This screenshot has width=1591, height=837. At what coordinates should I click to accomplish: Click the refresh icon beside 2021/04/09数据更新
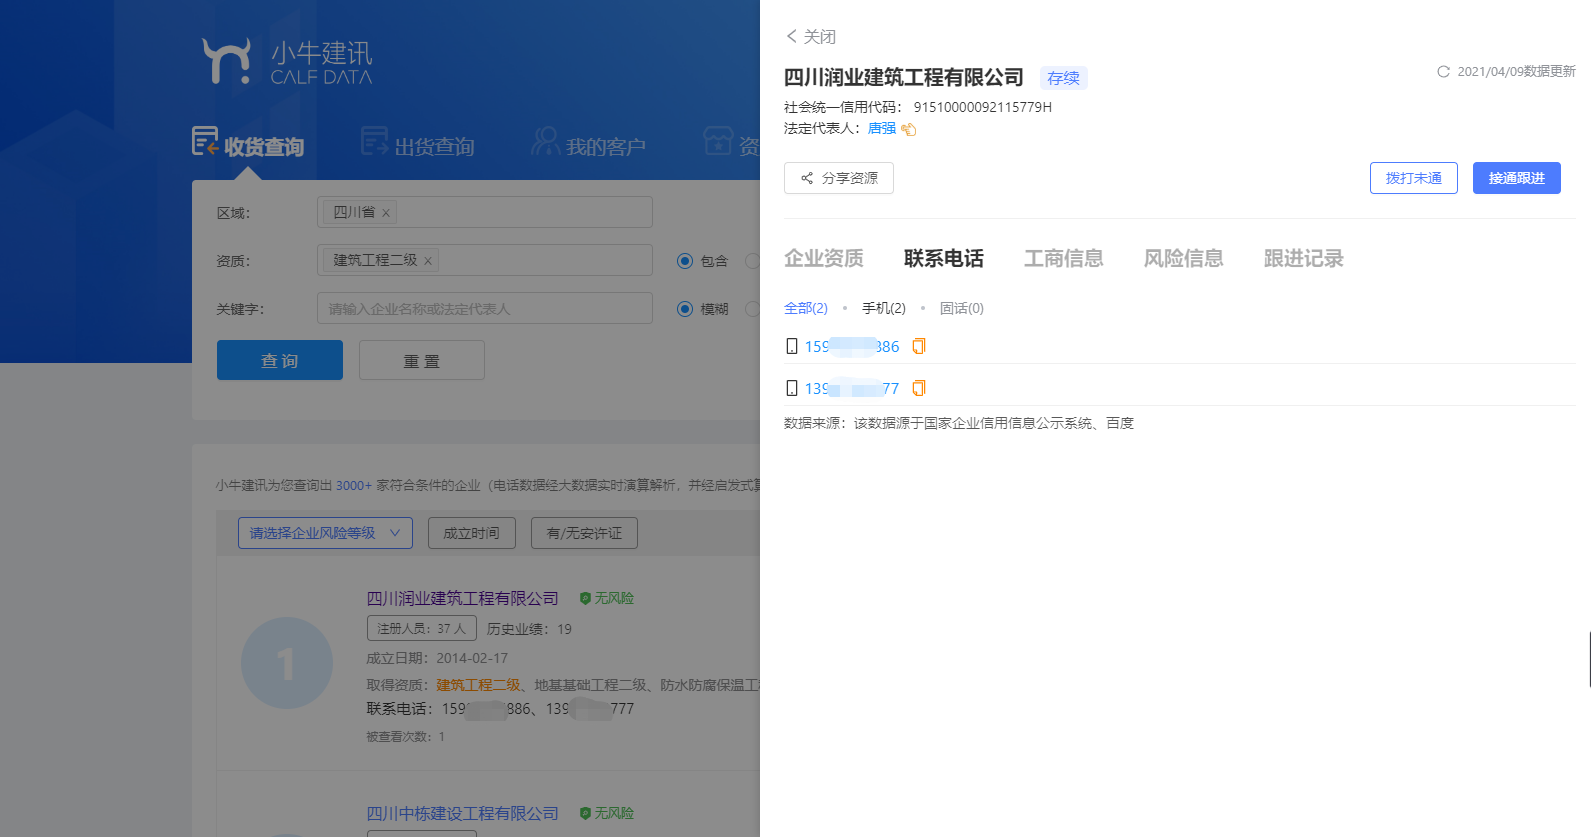point(1443,71)
